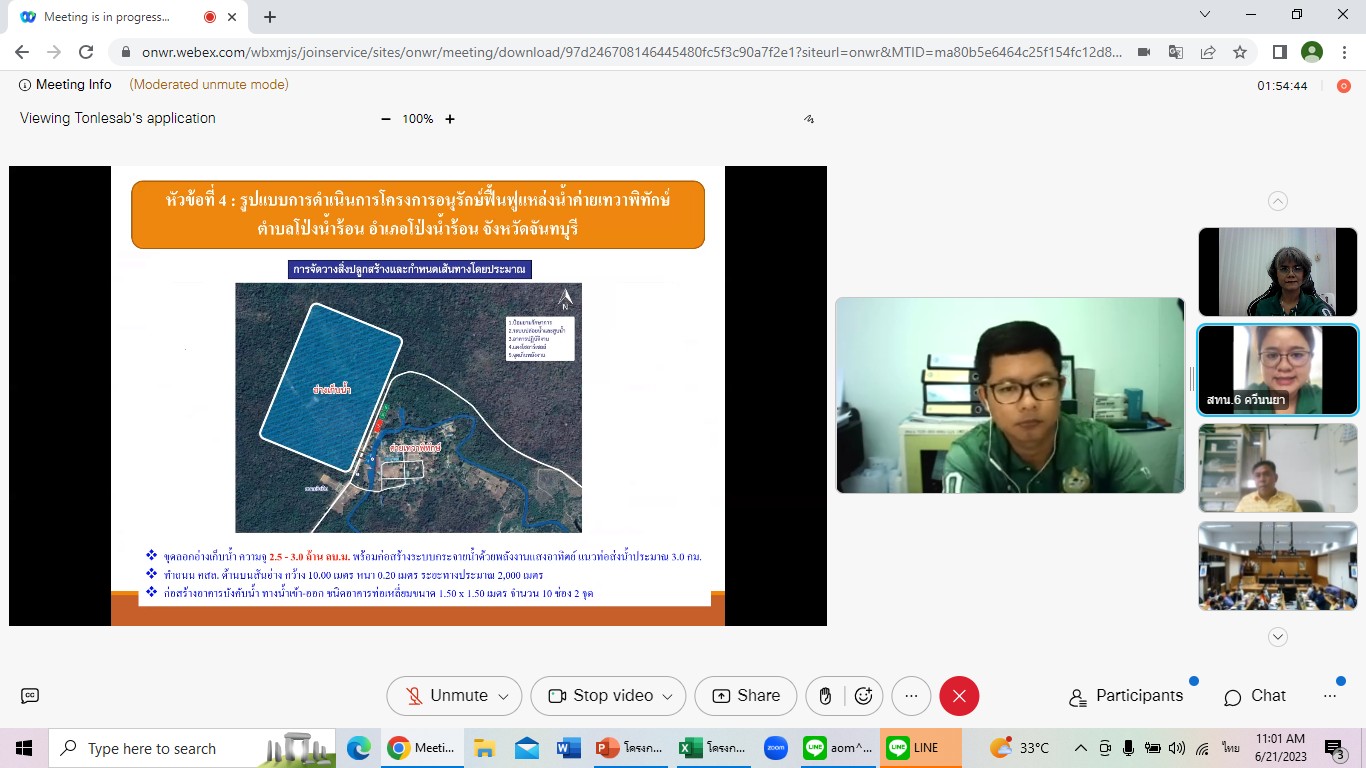The height and width of the screenshot is (768, 1366).
Task: Open the Mail app from the taskbar
Action: pos(527,748)
